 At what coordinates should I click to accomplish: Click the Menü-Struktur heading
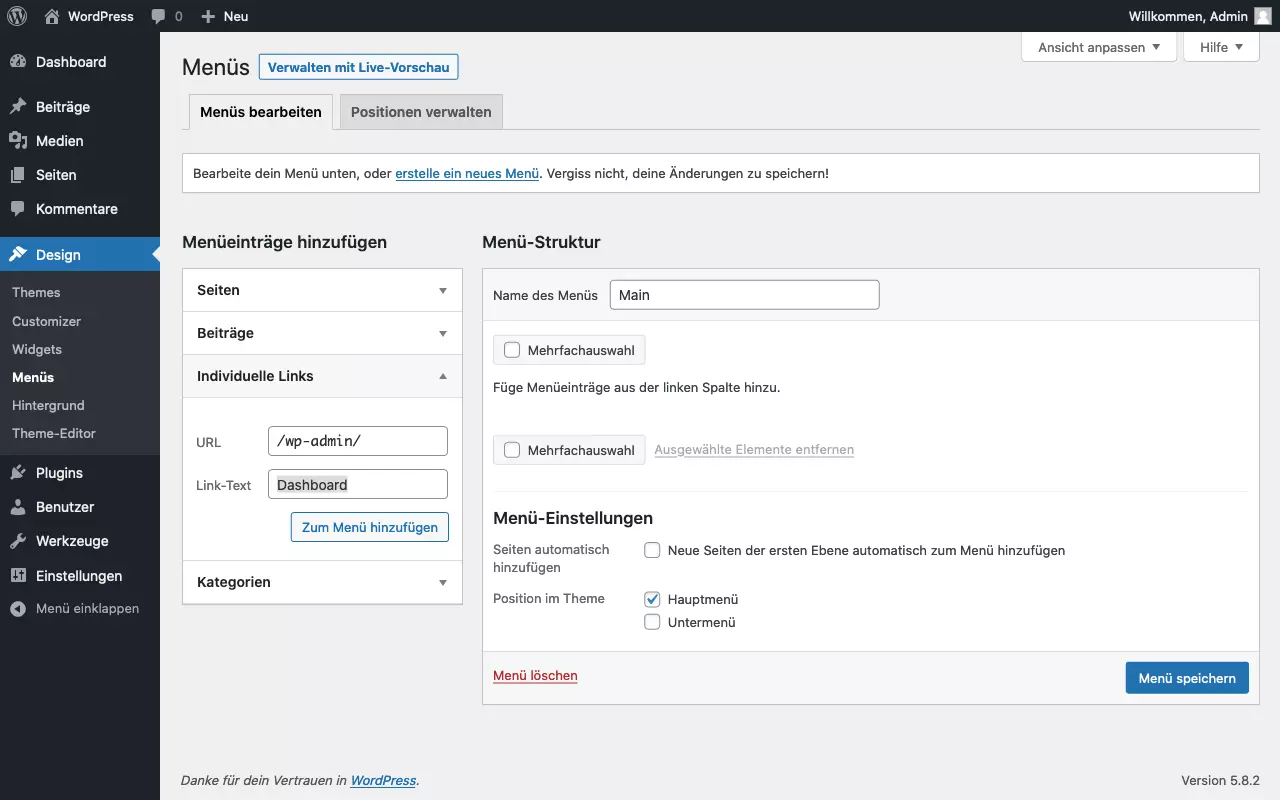(x=541, y=242)
